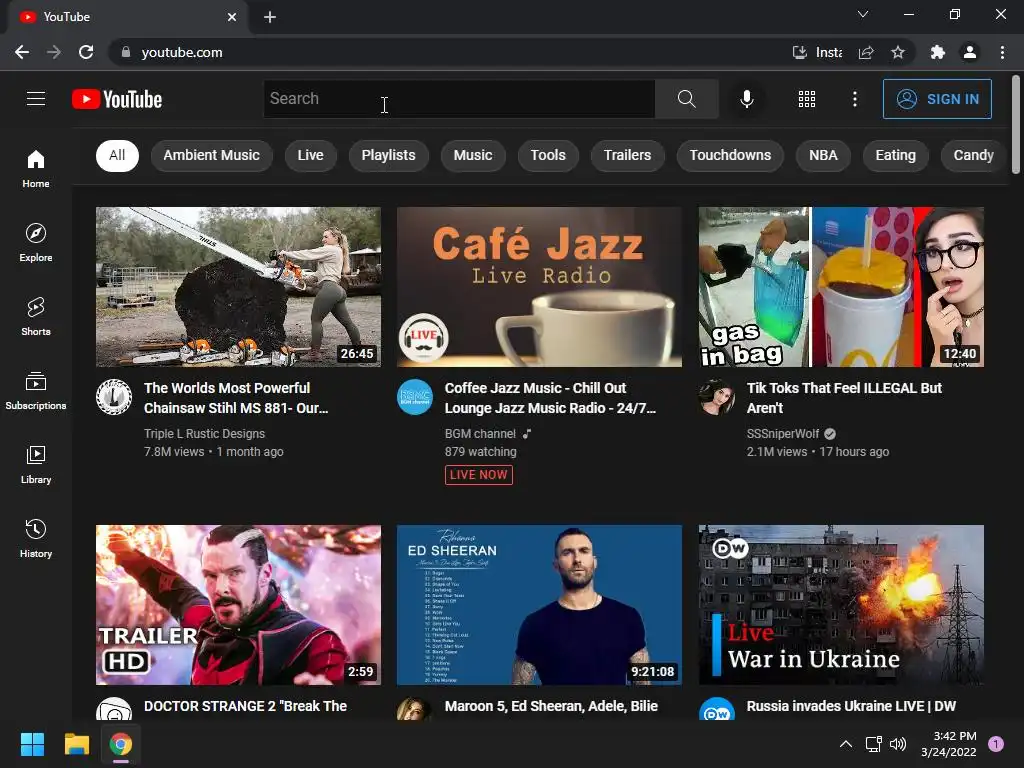This screenshot has height=768, width=1024.
Task: Click the YouTube logo
Action: [x=117, y=99]
